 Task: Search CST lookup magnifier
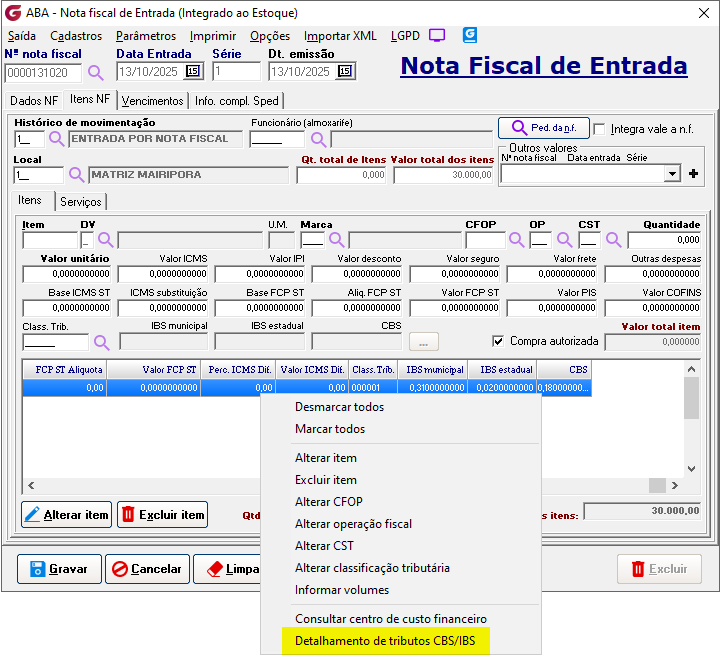613,240
